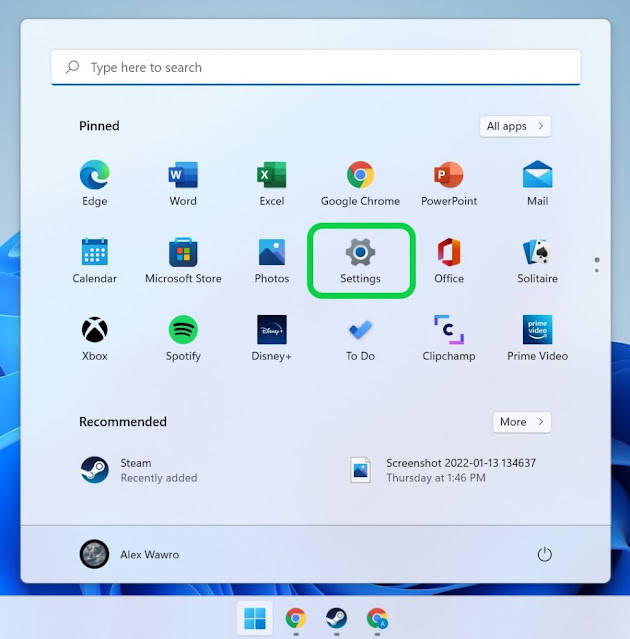Launch Microsoft Store
This screenshot has width=630, height=639.
click(x=183, y=261)
